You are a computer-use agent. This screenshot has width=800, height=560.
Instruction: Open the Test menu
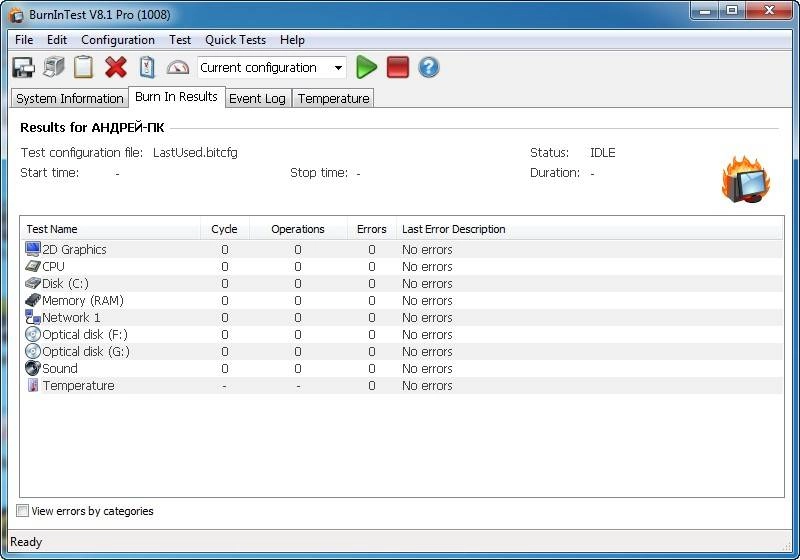pyautogui.click(x=180, y=40)
